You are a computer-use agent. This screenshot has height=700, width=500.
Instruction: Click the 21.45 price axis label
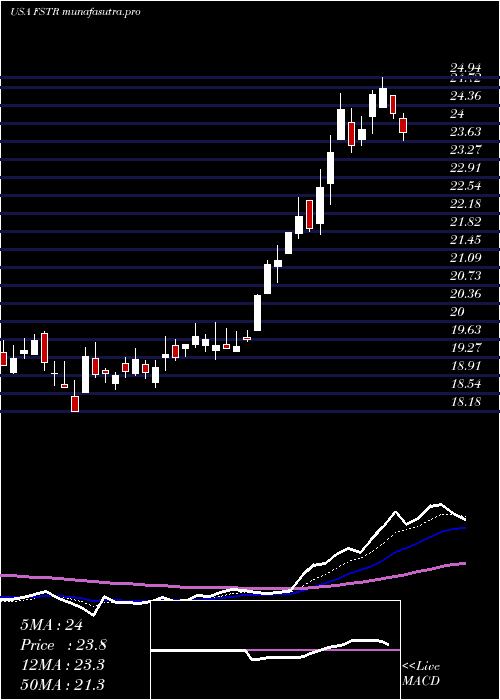tap(466, 240)
